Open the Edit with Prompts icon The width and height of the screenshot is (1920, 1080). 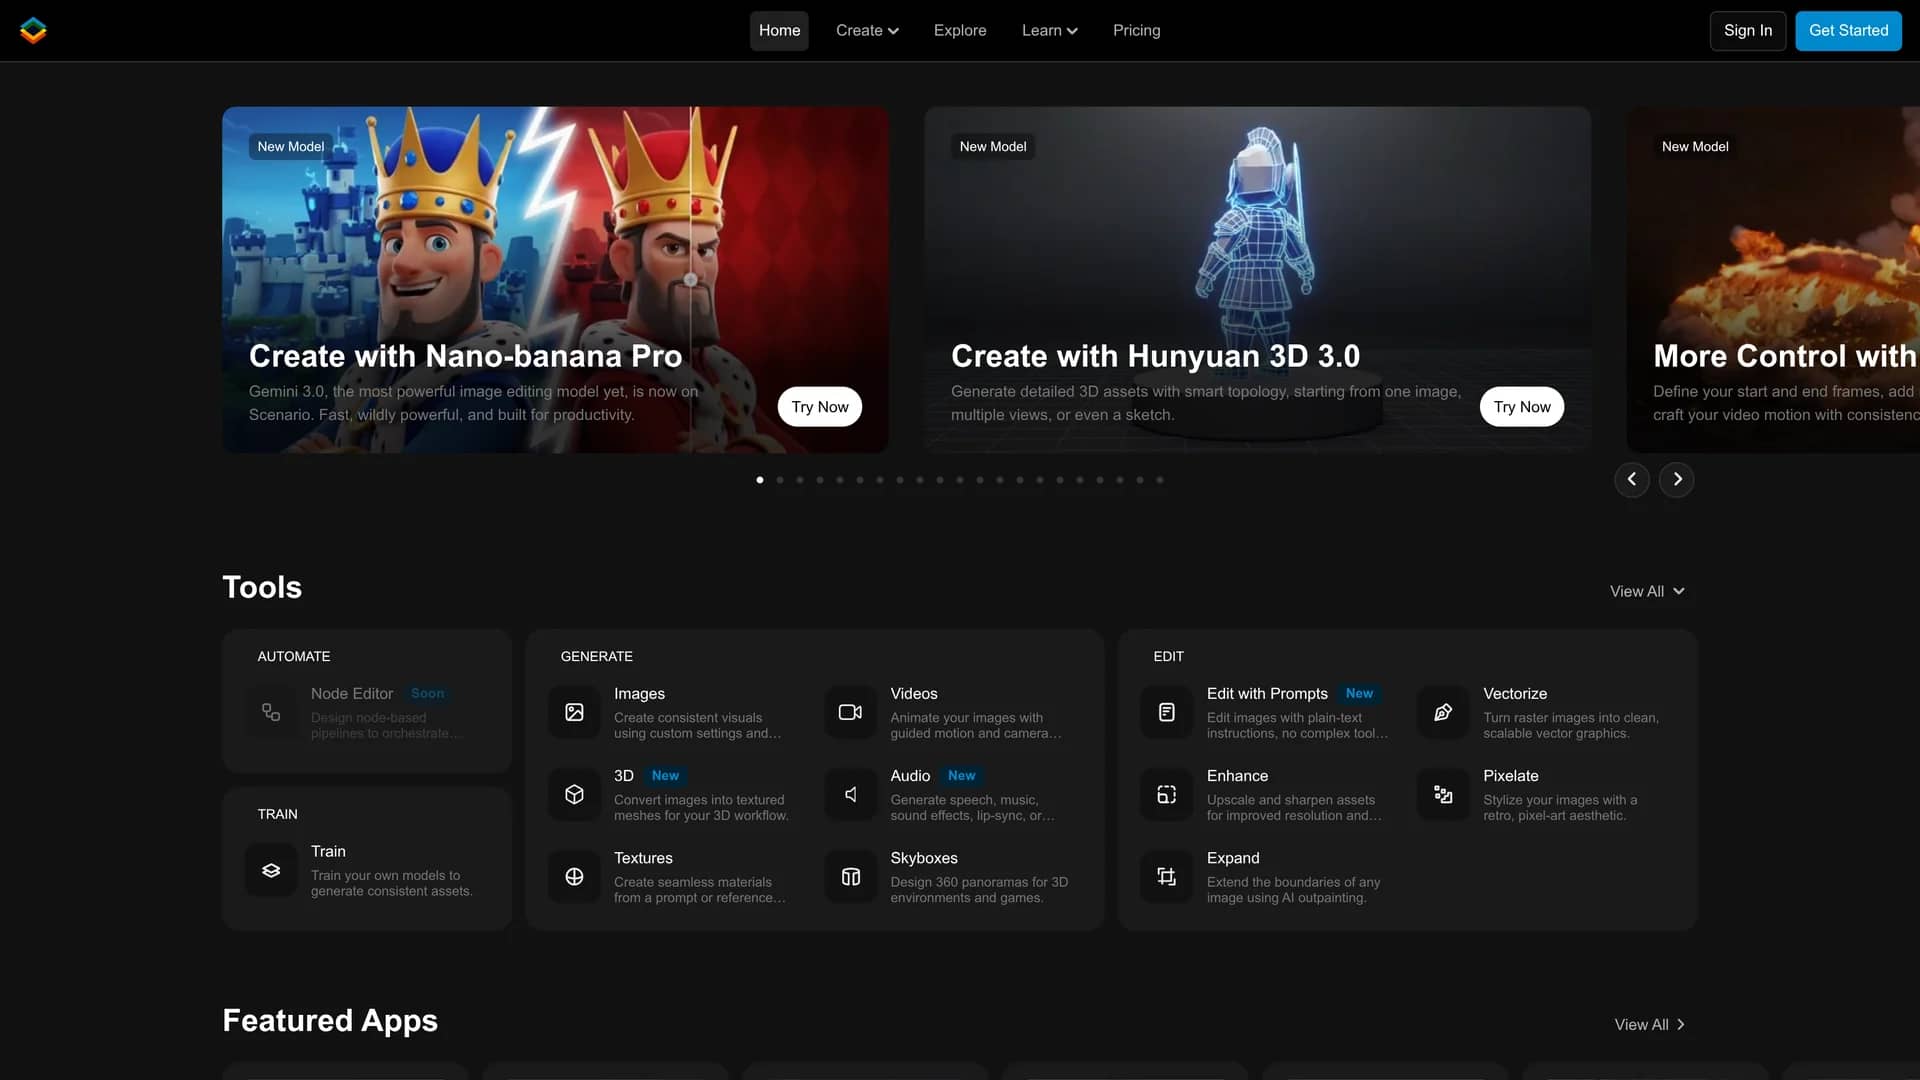[1167, 712]
